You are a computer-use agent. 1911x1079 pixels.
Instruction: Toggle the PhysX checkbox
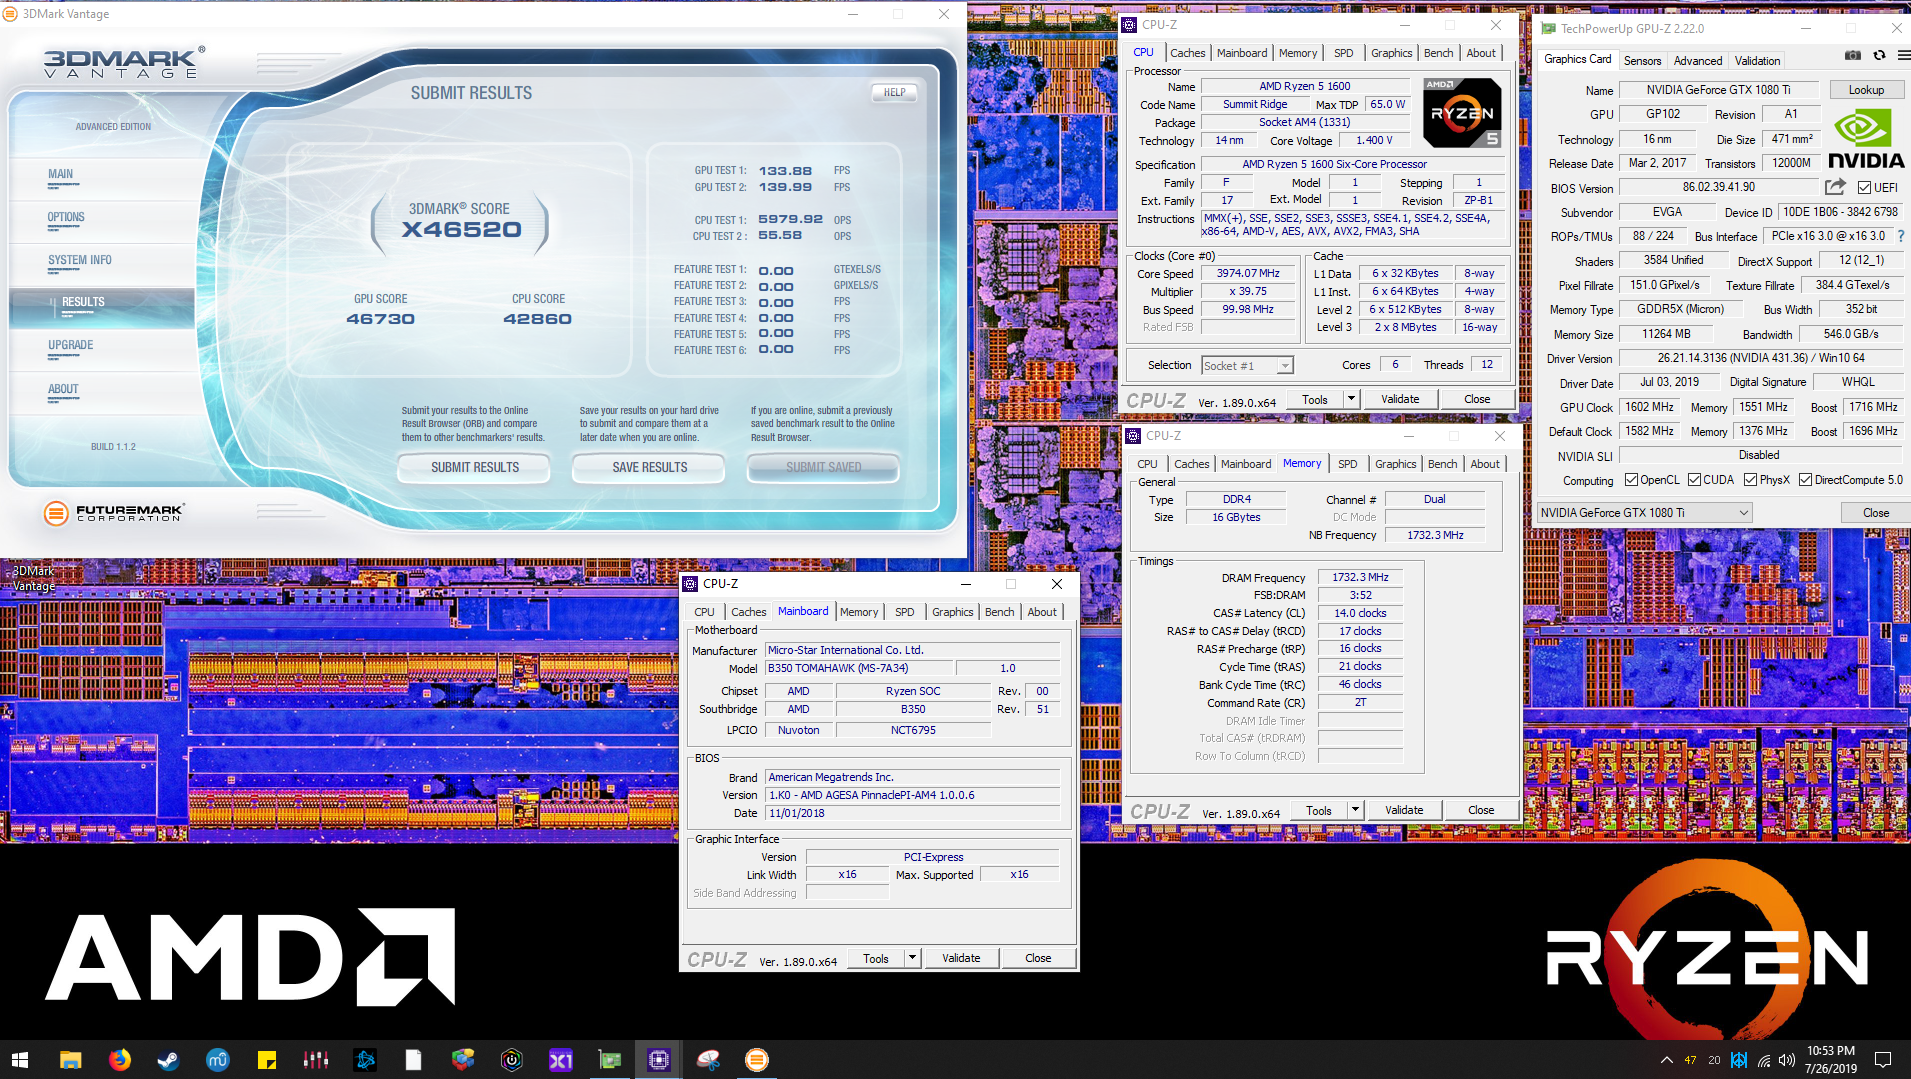1750,480
